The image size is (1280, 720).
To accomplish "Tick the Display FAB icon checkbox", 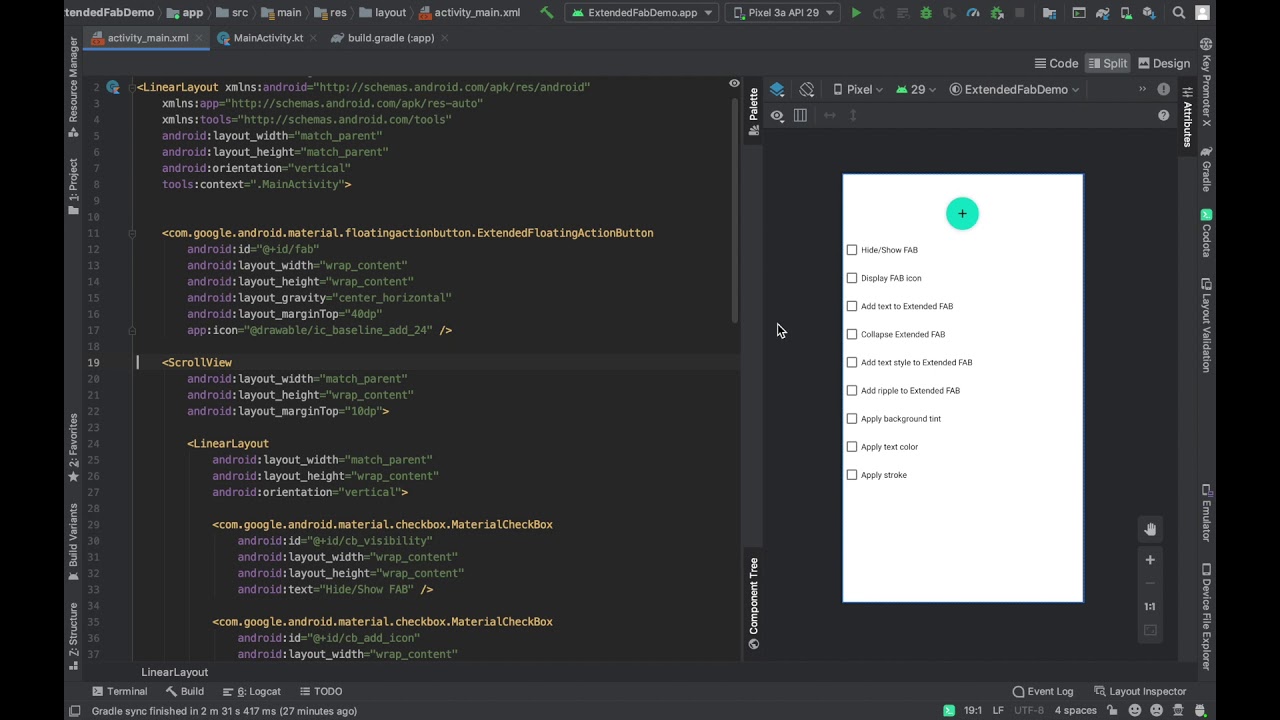I will [x=852, y=278].
